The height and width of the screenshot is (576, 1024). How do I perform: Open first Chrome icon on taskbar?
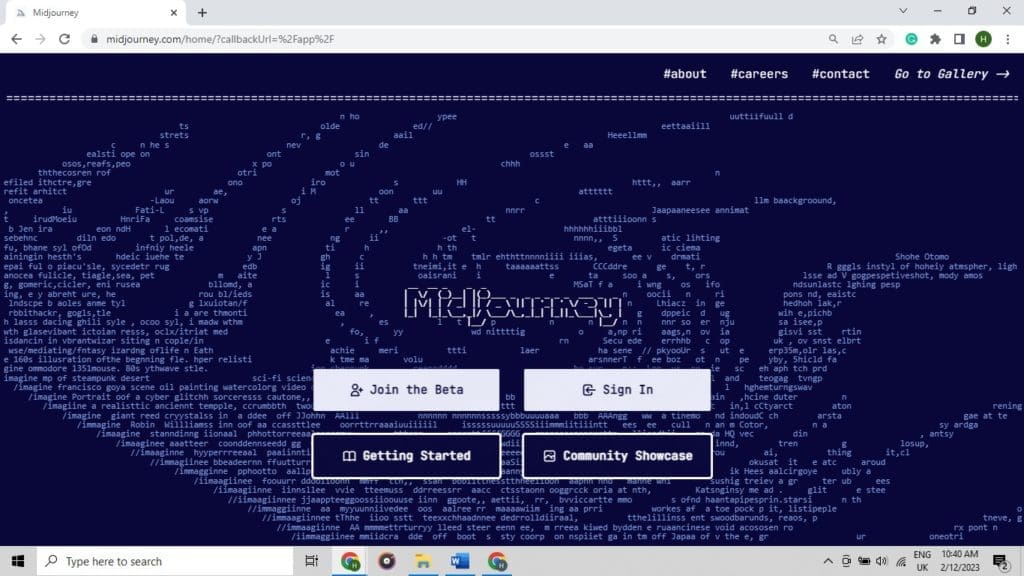pos(350,561)
